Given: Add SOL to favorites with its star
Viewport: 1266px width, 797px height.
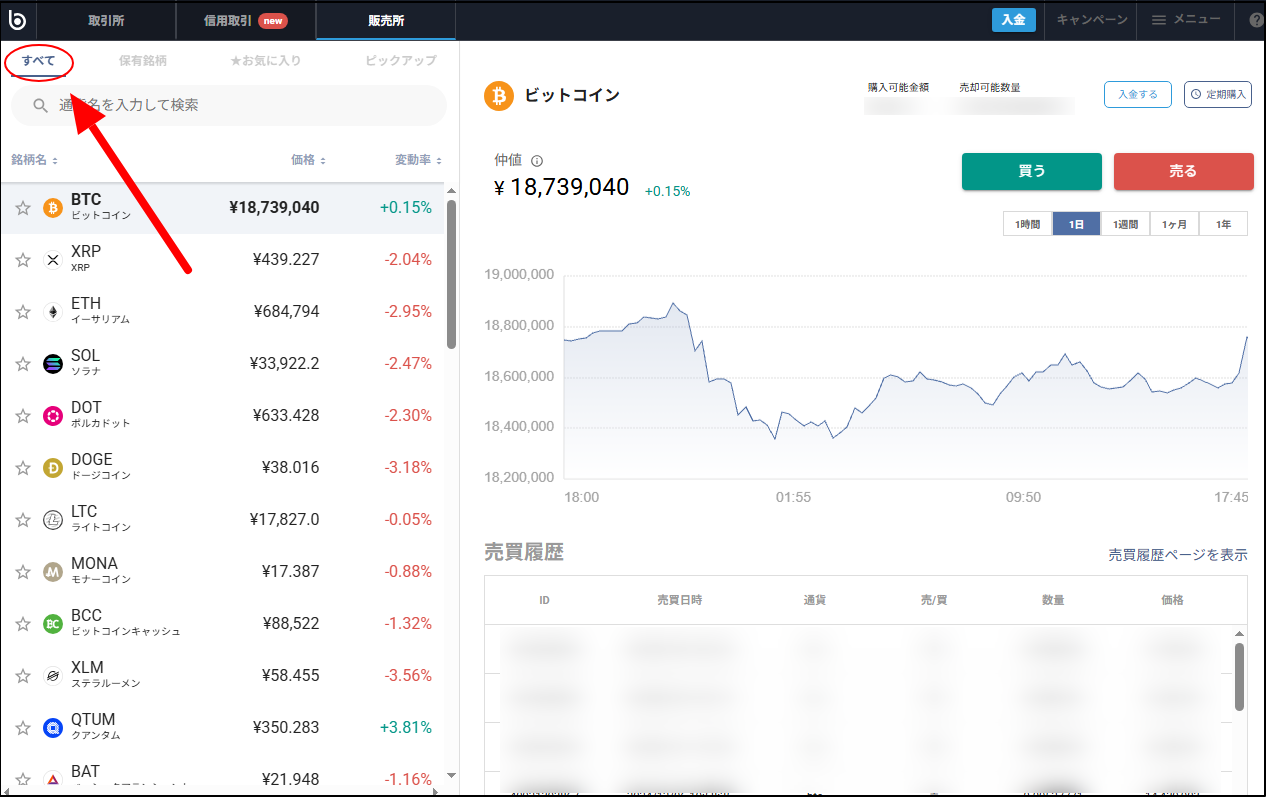Looking at the screenshot, I should pos(22,363).
